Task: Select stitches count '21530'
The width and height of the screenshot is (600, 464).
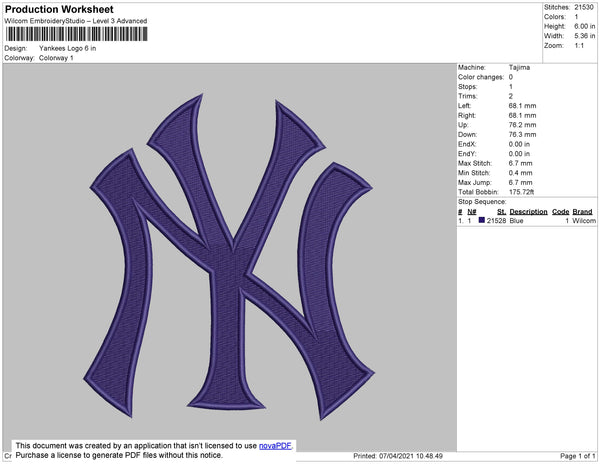Action: point(584,7)
